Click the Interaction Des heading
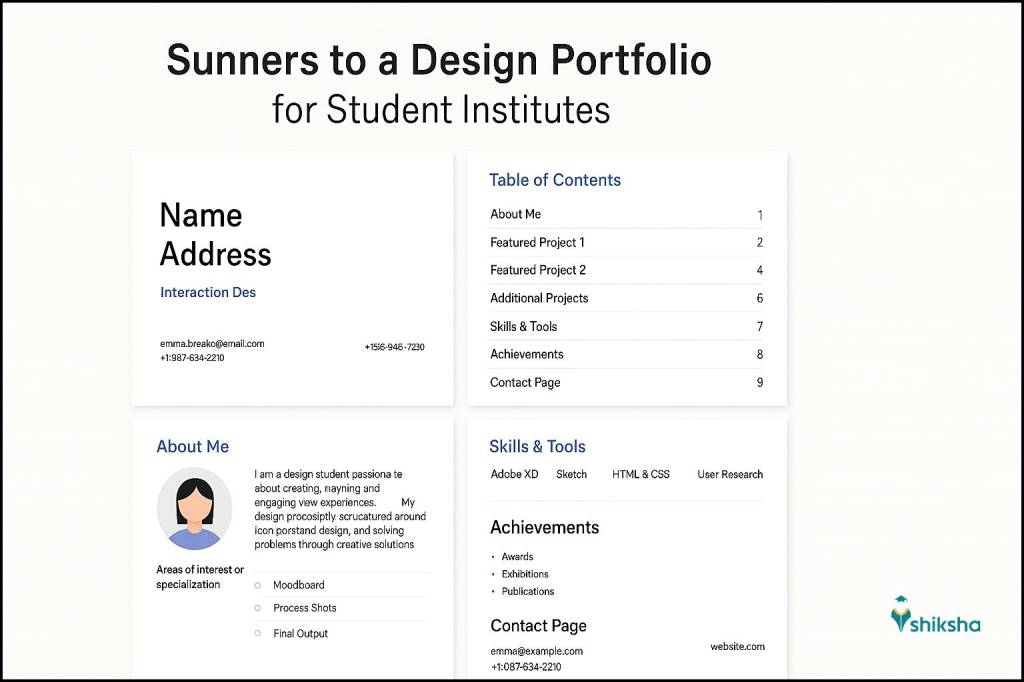Screen dimensions: 1024x682 (x=207, y=292)
